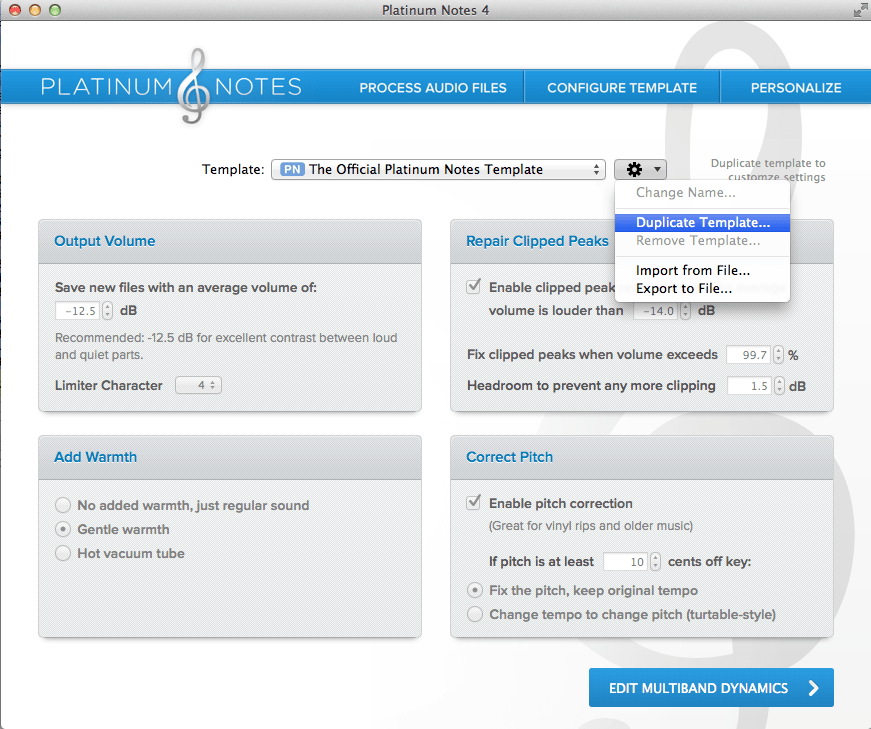This screenshot has height=729, width=871.
Task: Click the Headroom 1.5 dB field
Action: [x=750, y=386]
